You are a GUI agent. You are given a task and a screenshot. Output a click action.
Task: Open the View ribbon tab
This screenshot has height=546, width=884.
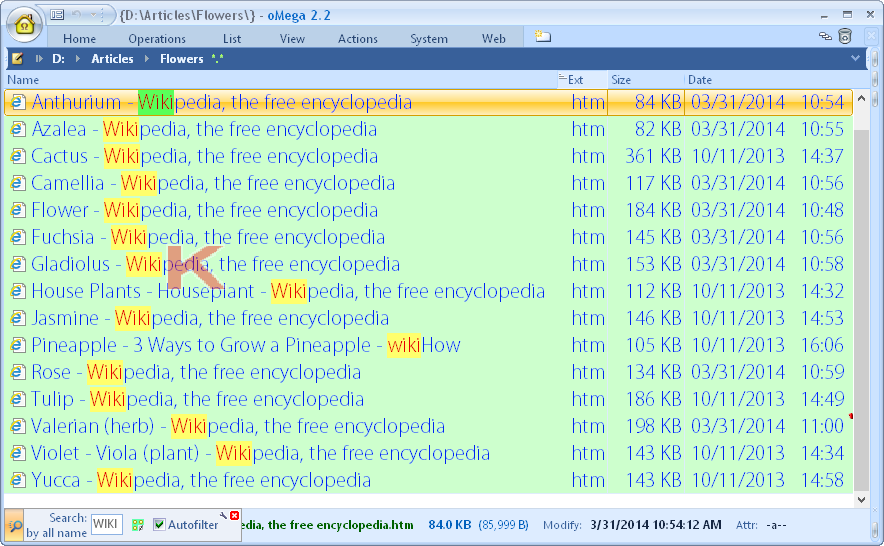292,39
